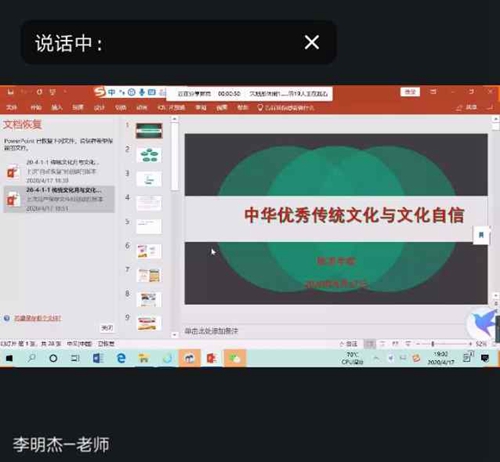
Task: Click the Save icon in the quick access toolbar
Action: click(x=11, y=92)
